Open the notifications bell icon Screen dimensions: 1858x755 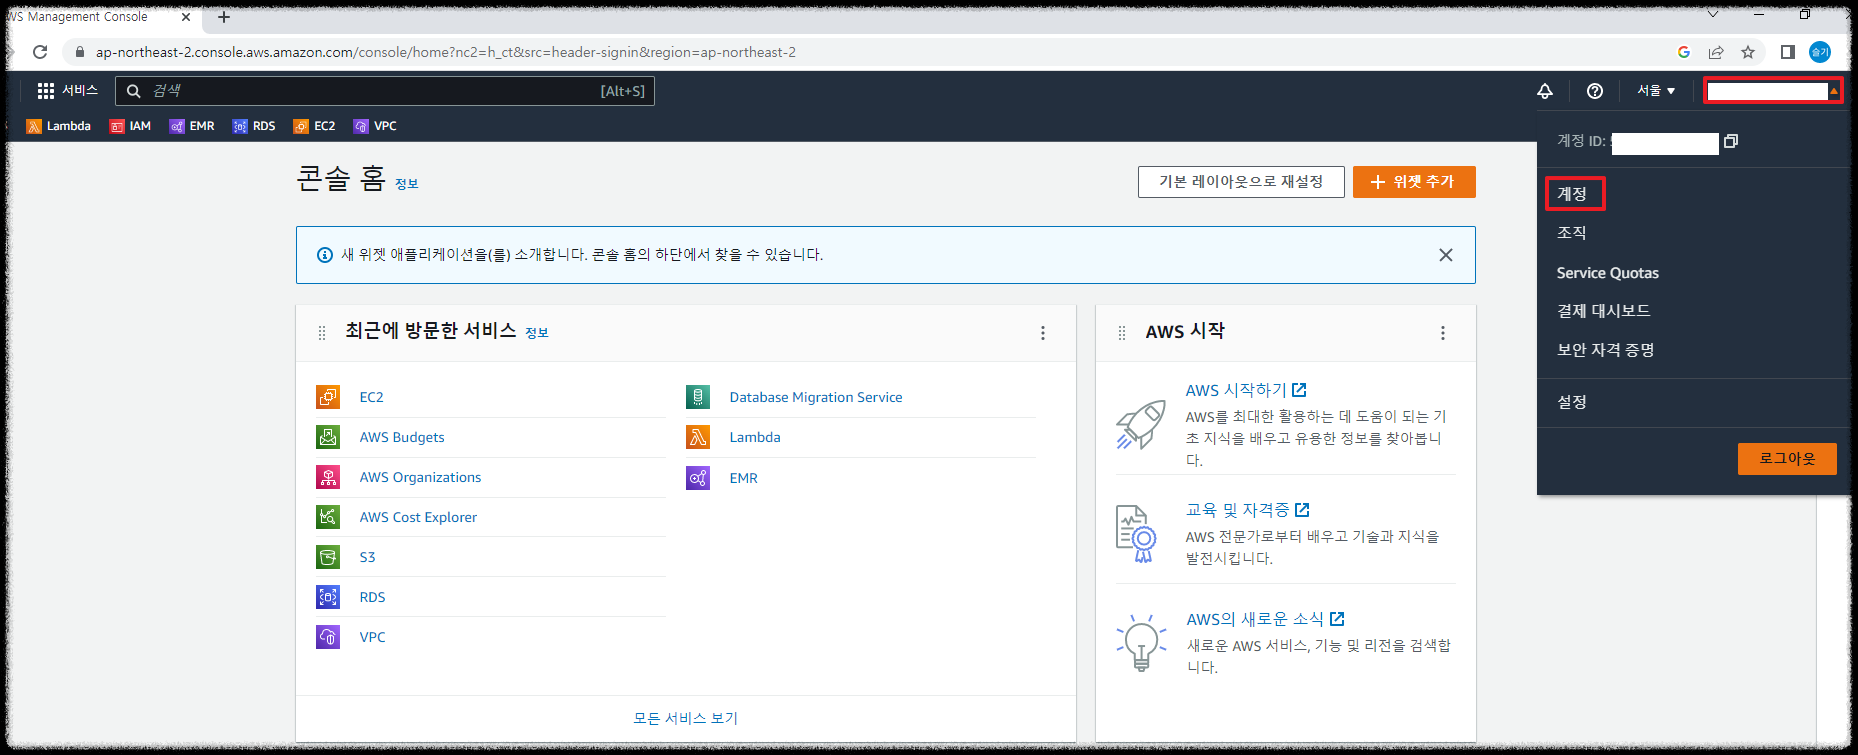(x=1545, y=91)
